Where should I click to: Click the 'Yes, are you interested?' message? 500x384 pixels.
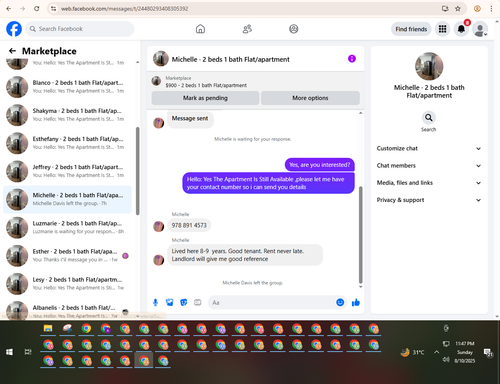click(319, 165)
